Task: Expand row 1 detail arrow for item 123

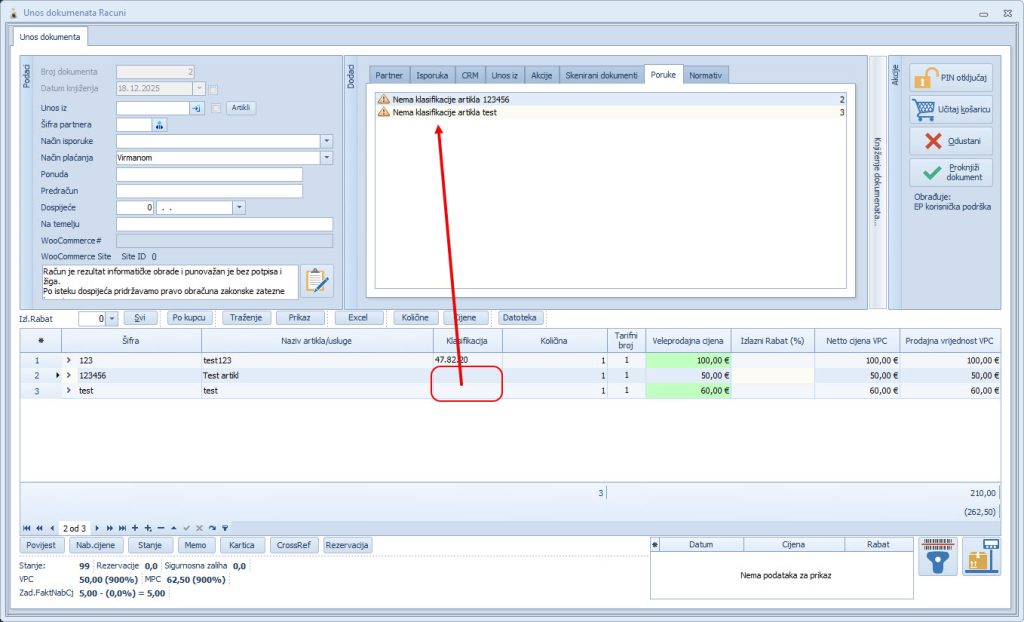Action: [x=69, y=360]
